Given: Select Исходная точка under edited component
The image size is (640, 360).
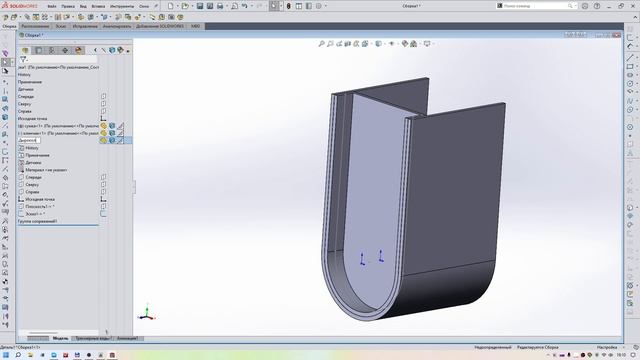Looking at the screenshot, I should [x=40, y=199].
